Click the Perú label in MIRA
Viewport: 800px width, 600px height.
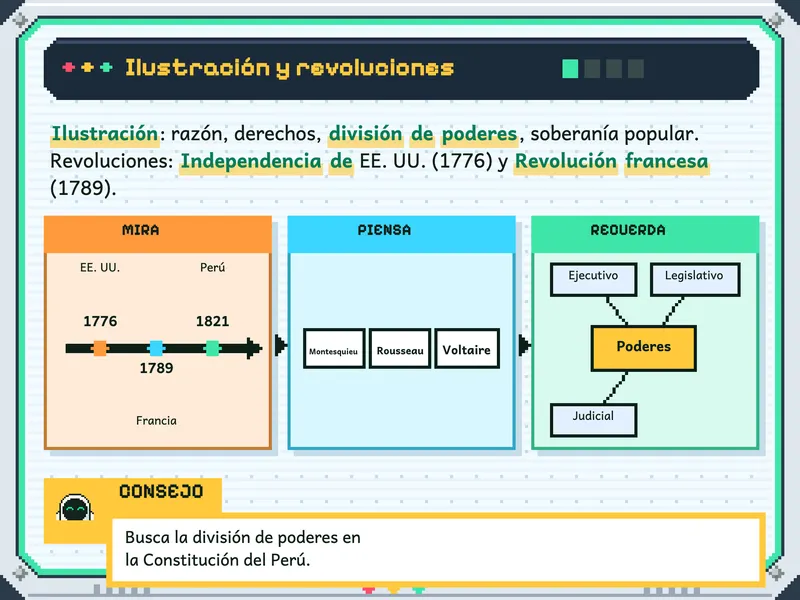pos(212,267)
